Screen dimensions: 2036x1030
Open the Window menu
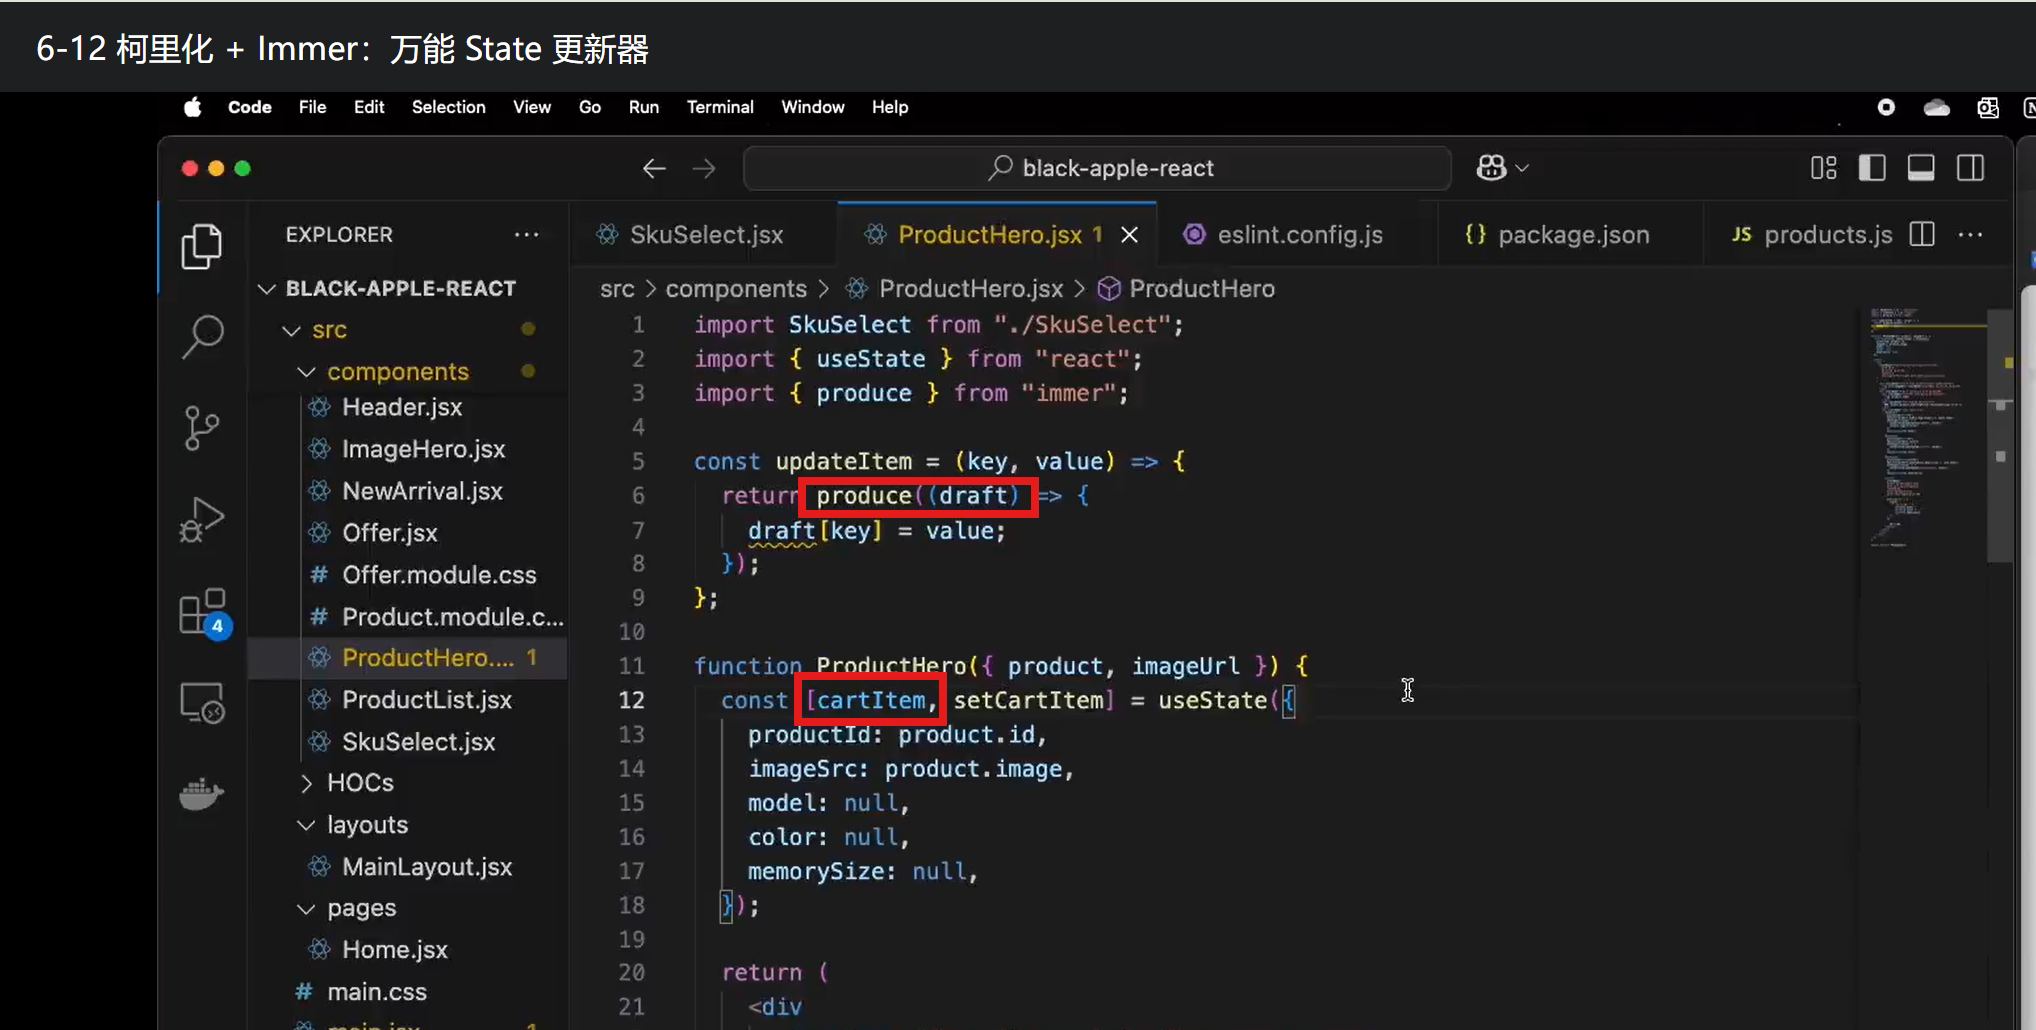point(812,107)
